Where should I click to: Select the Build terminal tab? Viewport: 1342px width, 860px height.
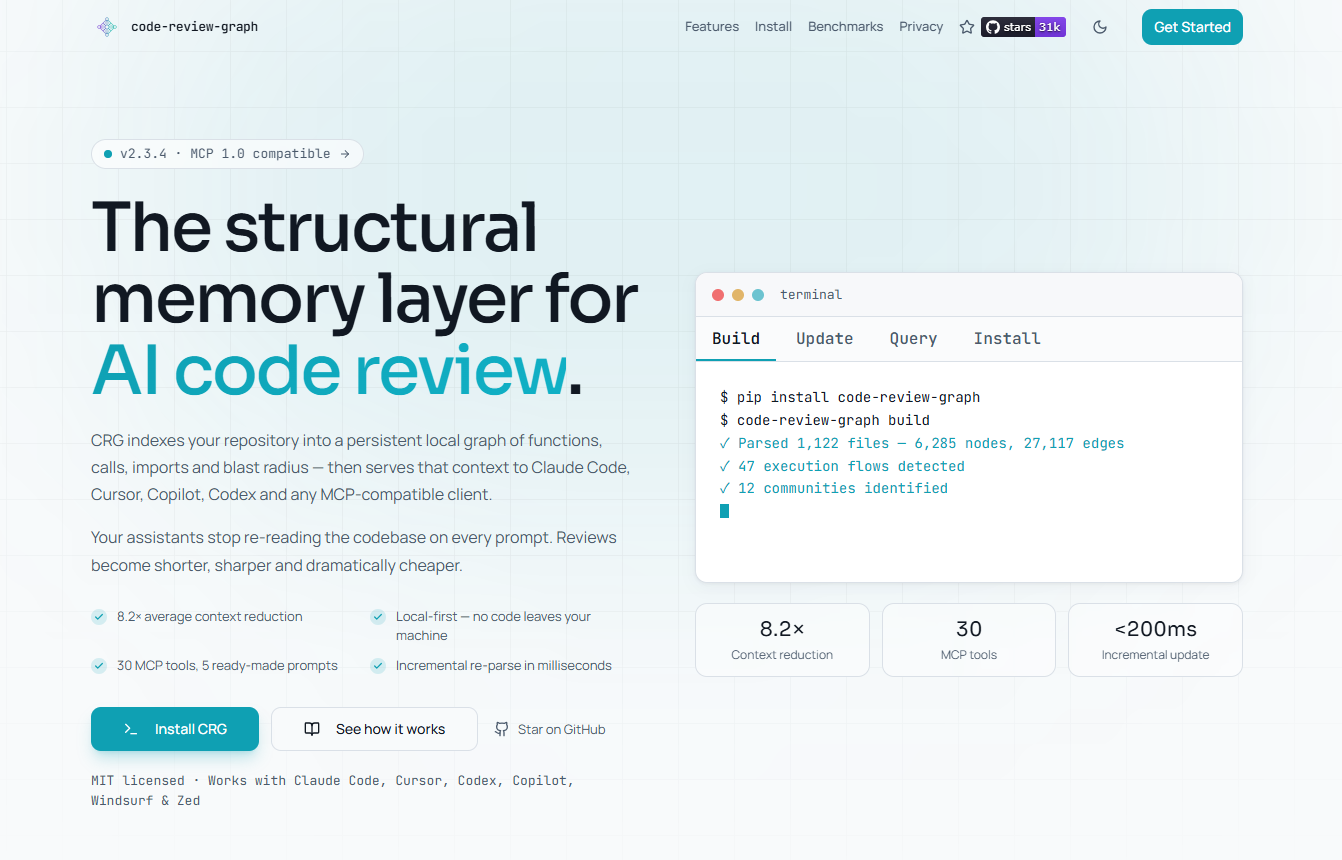point(736,339)
